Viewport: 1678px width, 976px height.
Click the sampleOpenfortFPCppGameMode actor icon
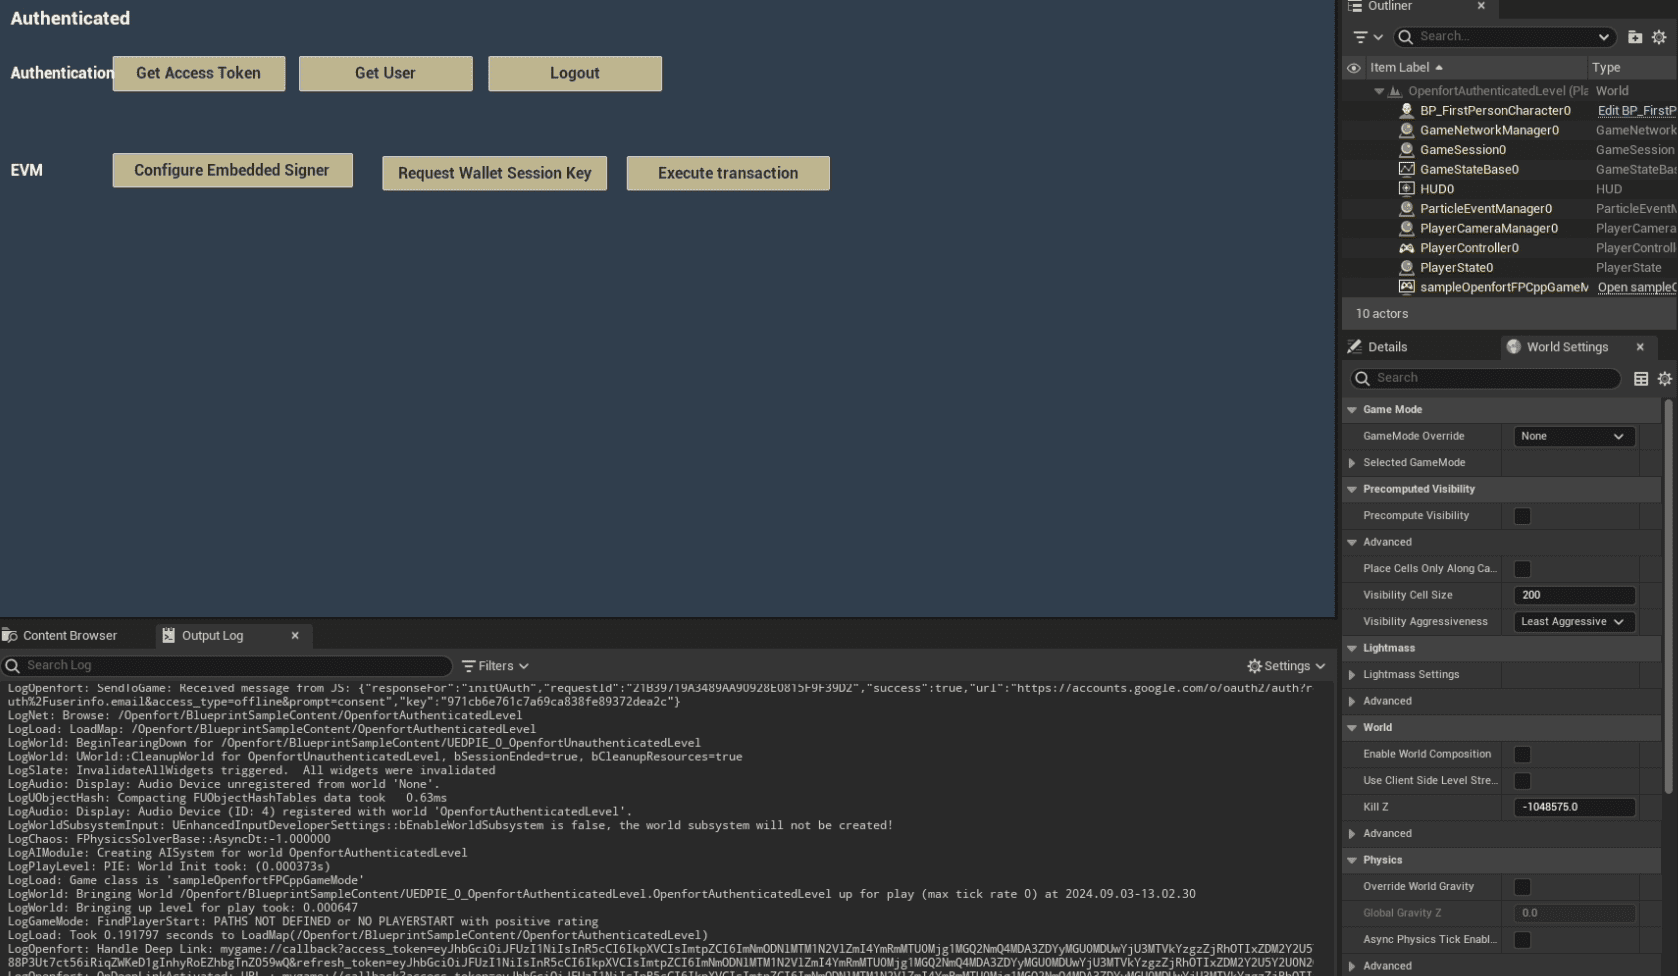pyautogui.click(x=1406, y=287)
